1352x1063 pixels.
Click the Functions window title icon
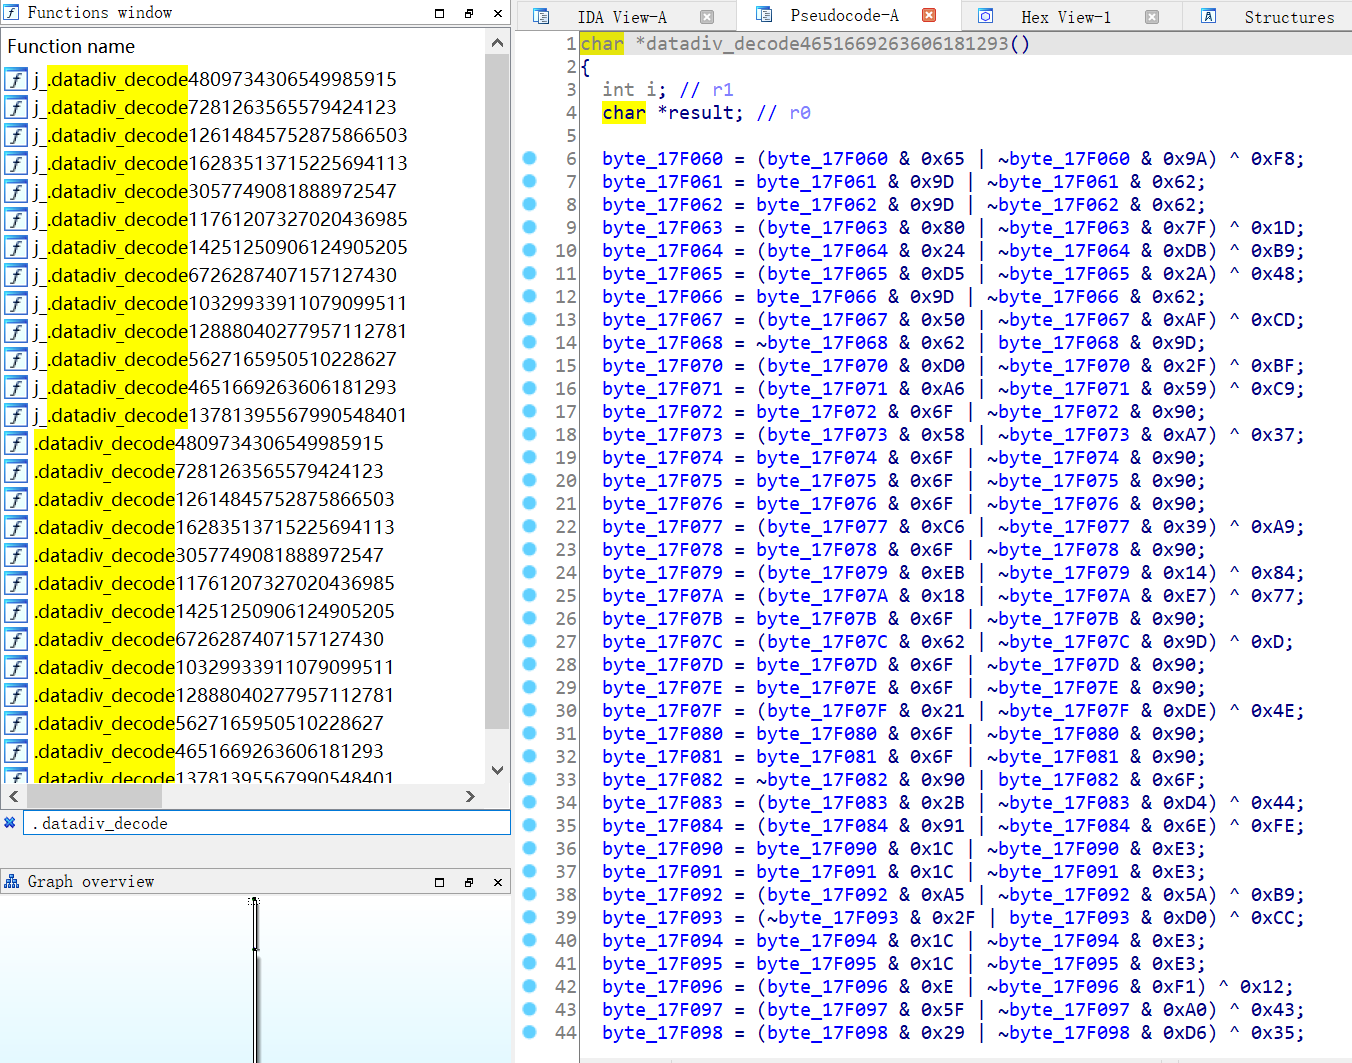(12, 12)
